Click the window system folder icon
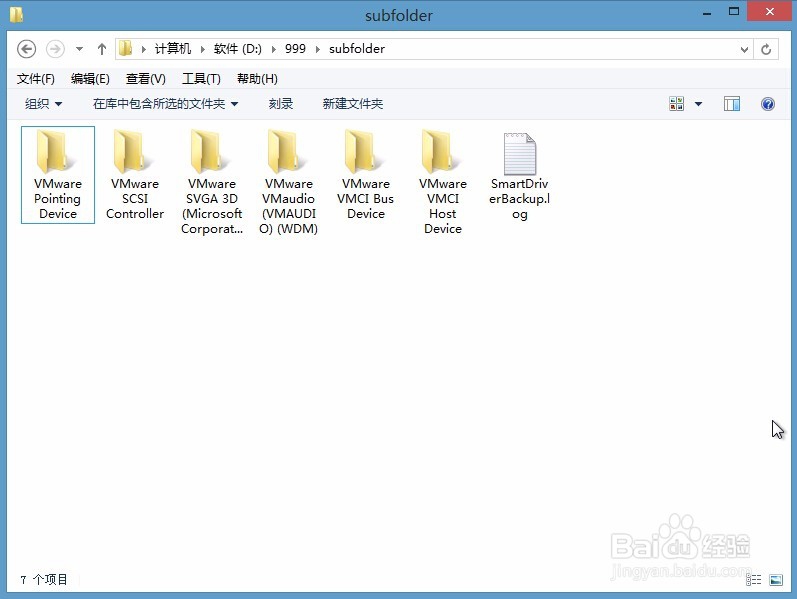The width and height of the screenshot is (797, 599). click(x=16, y=14)
